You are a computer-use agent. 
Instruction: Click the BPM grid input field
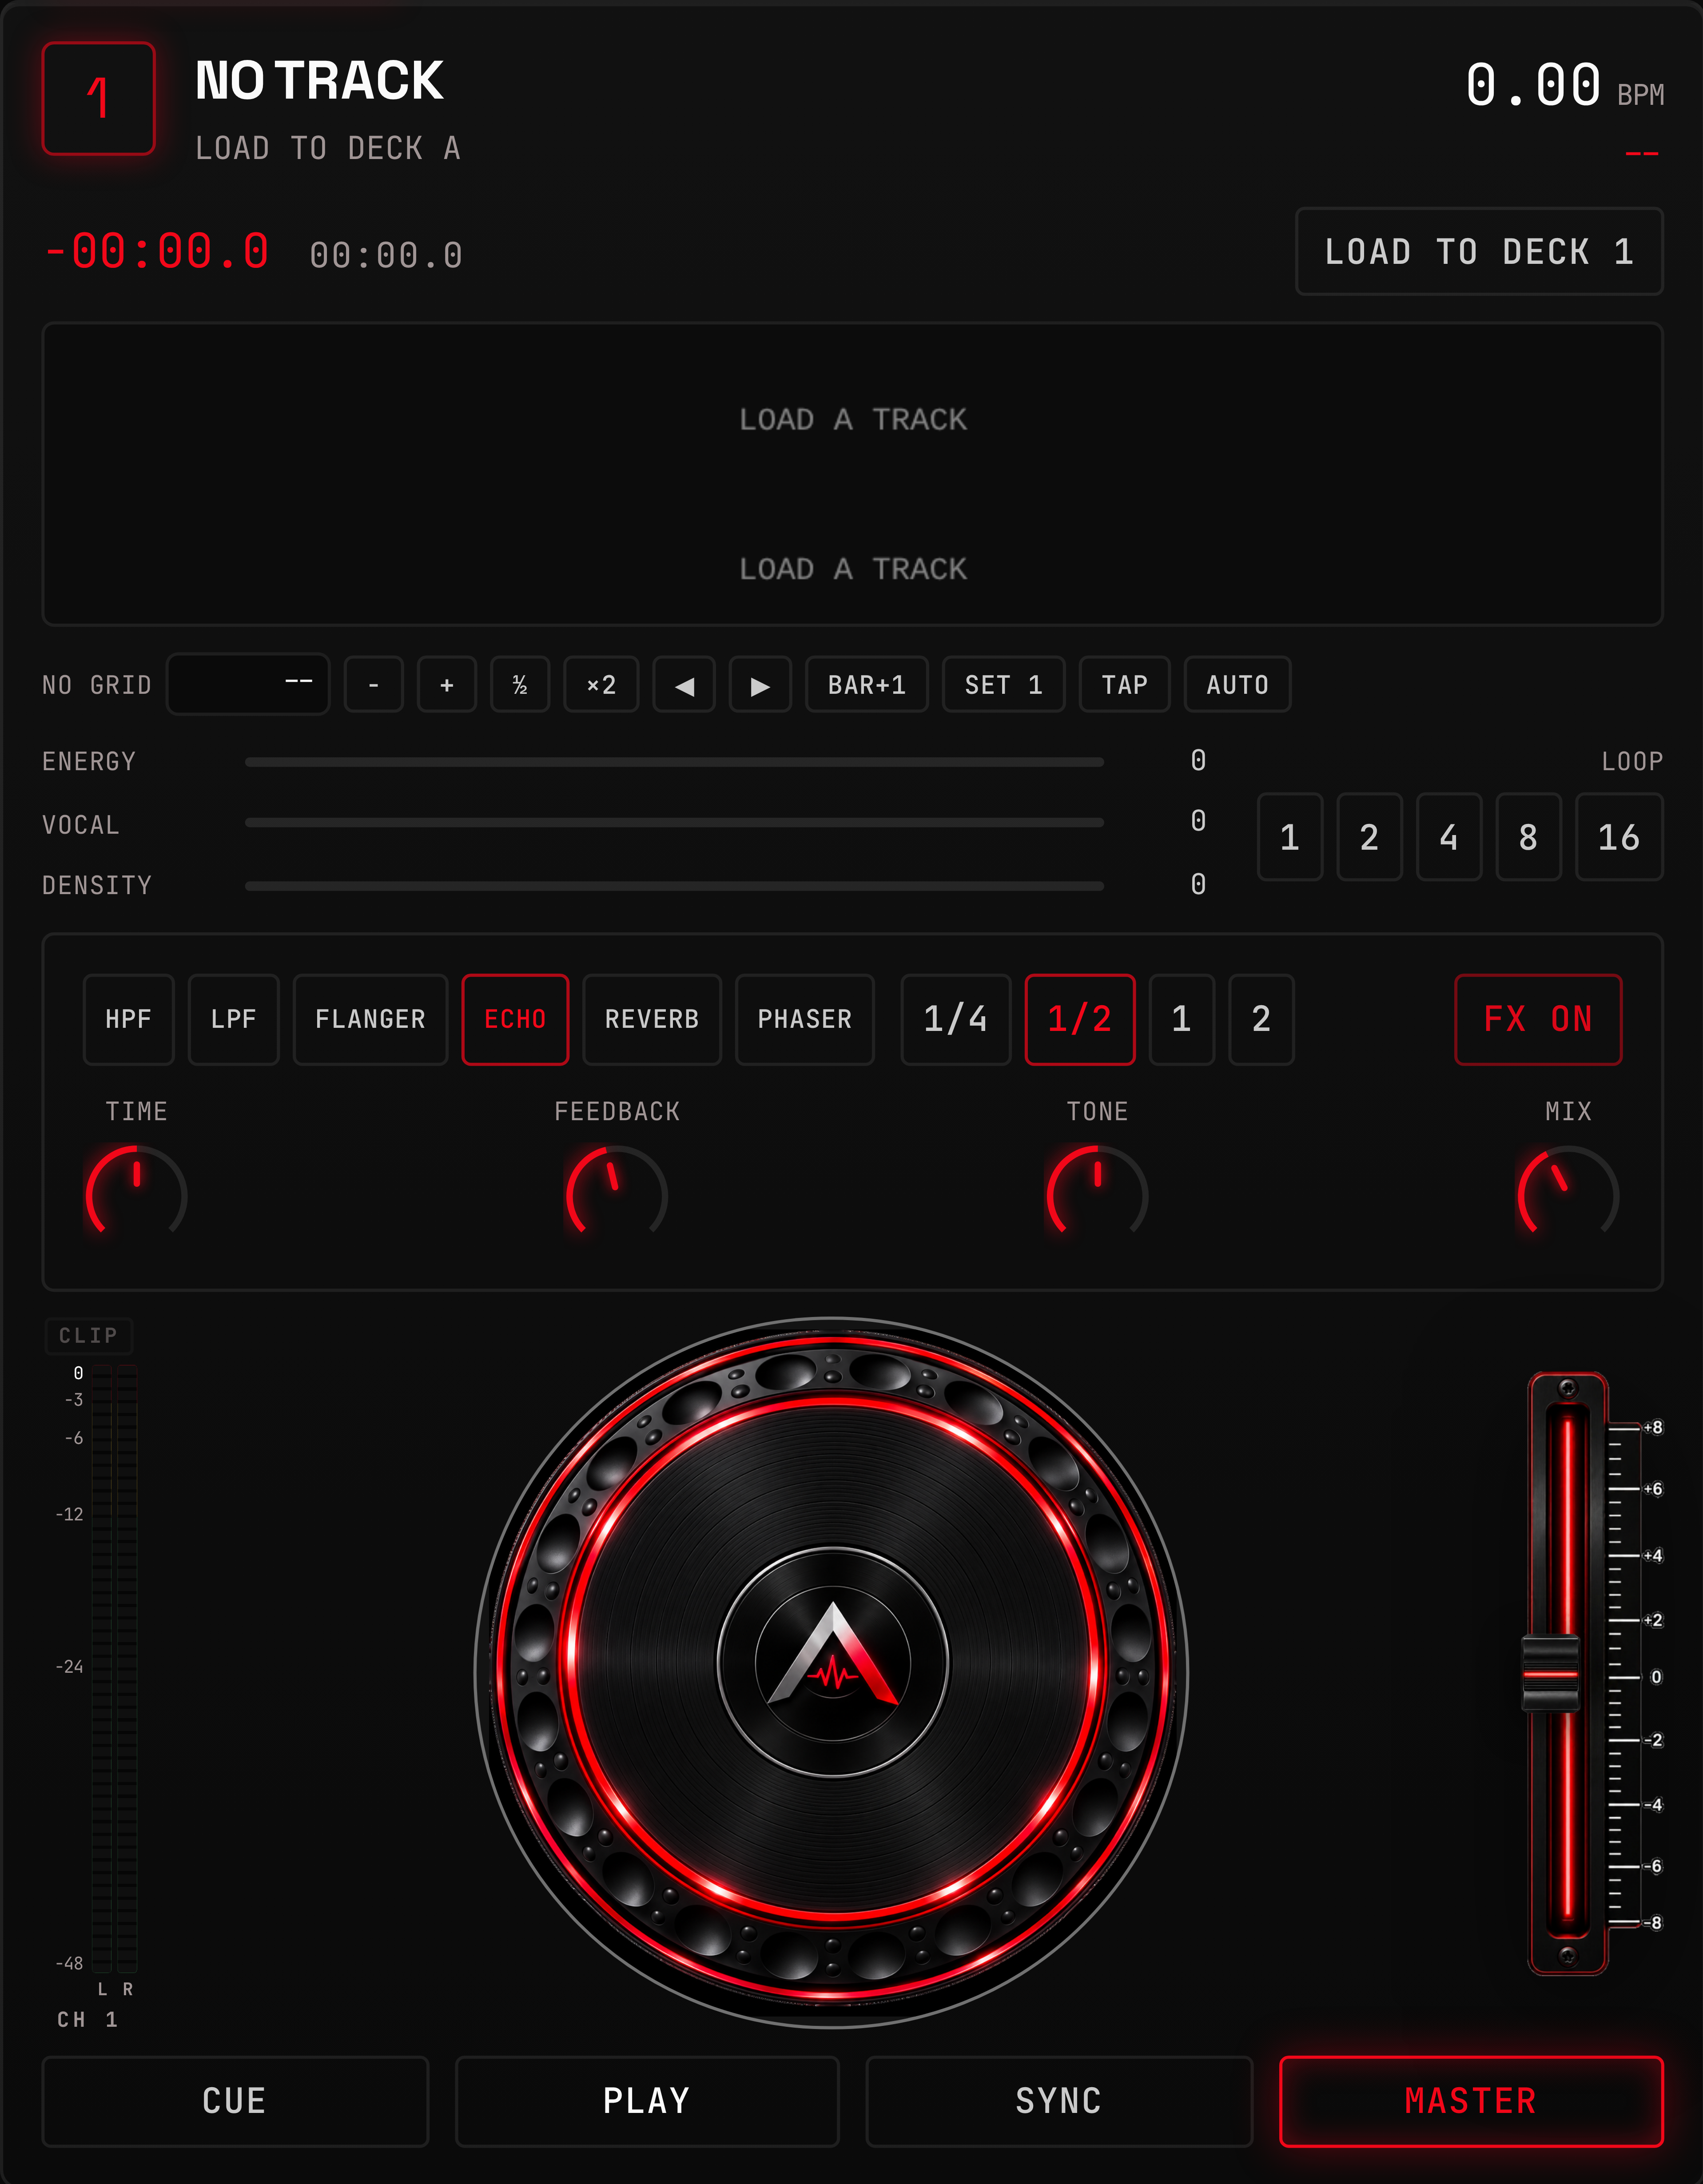tap(248, 684)
